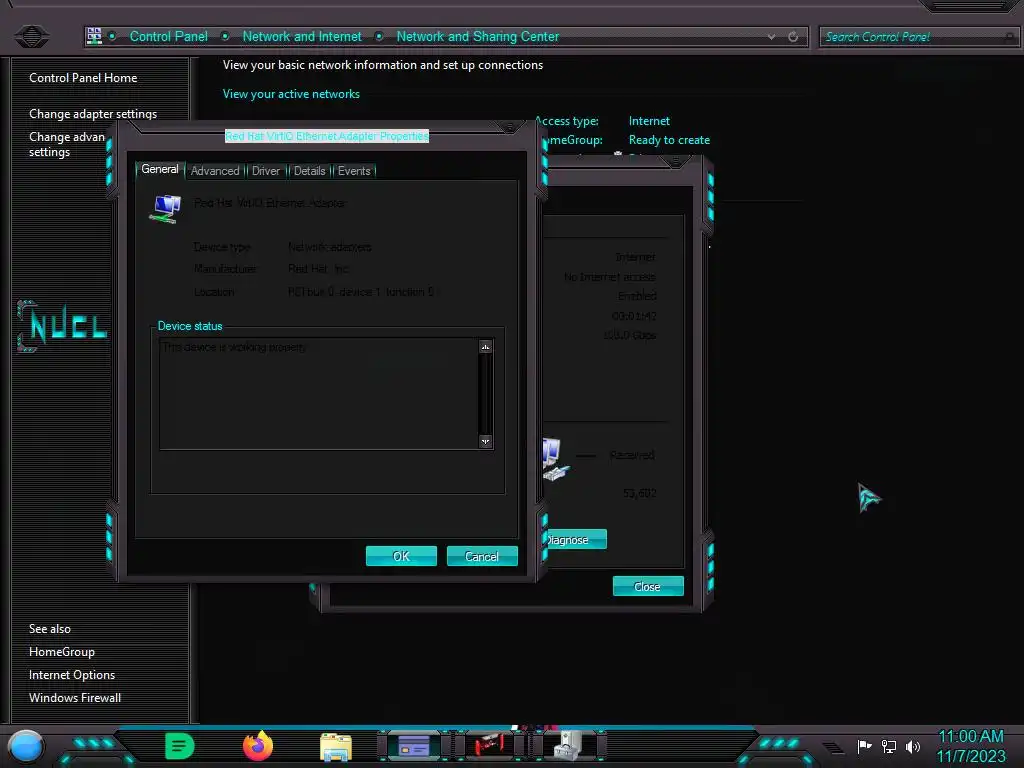This screenshot has height=768, width=1024.
Task: Click the round back navigation emblem
Action: coord(31,35)
